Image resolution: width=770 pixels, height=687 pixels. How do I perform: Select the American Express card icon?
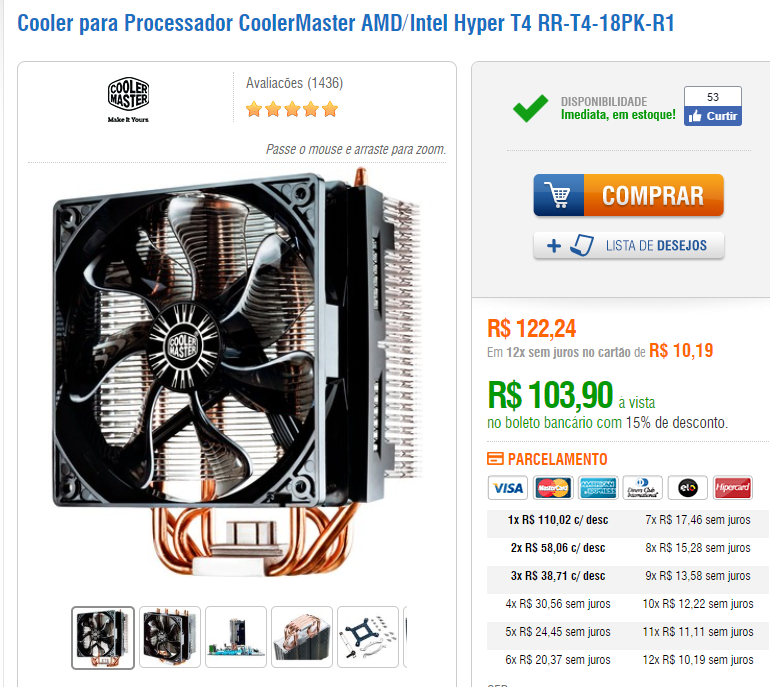598,488
